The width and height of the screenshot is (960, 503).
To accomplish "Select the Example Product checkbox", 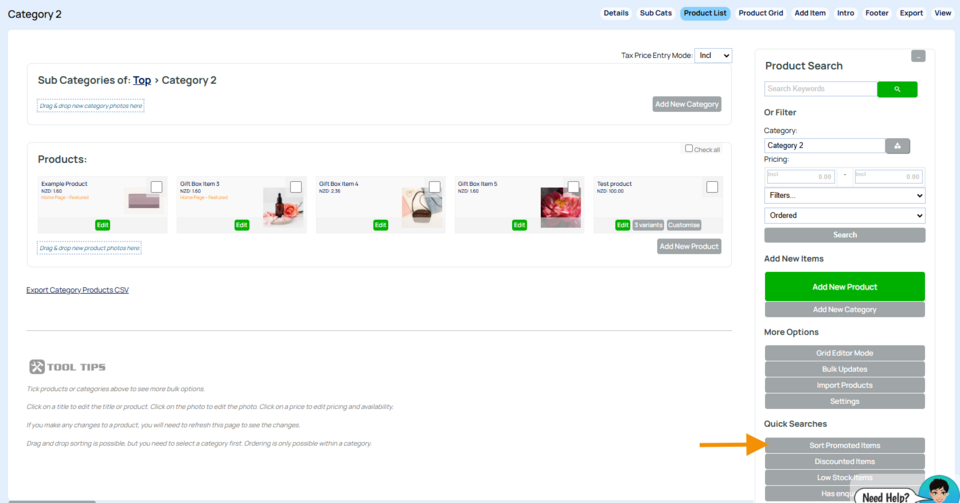I will click(x=156, y=187).
